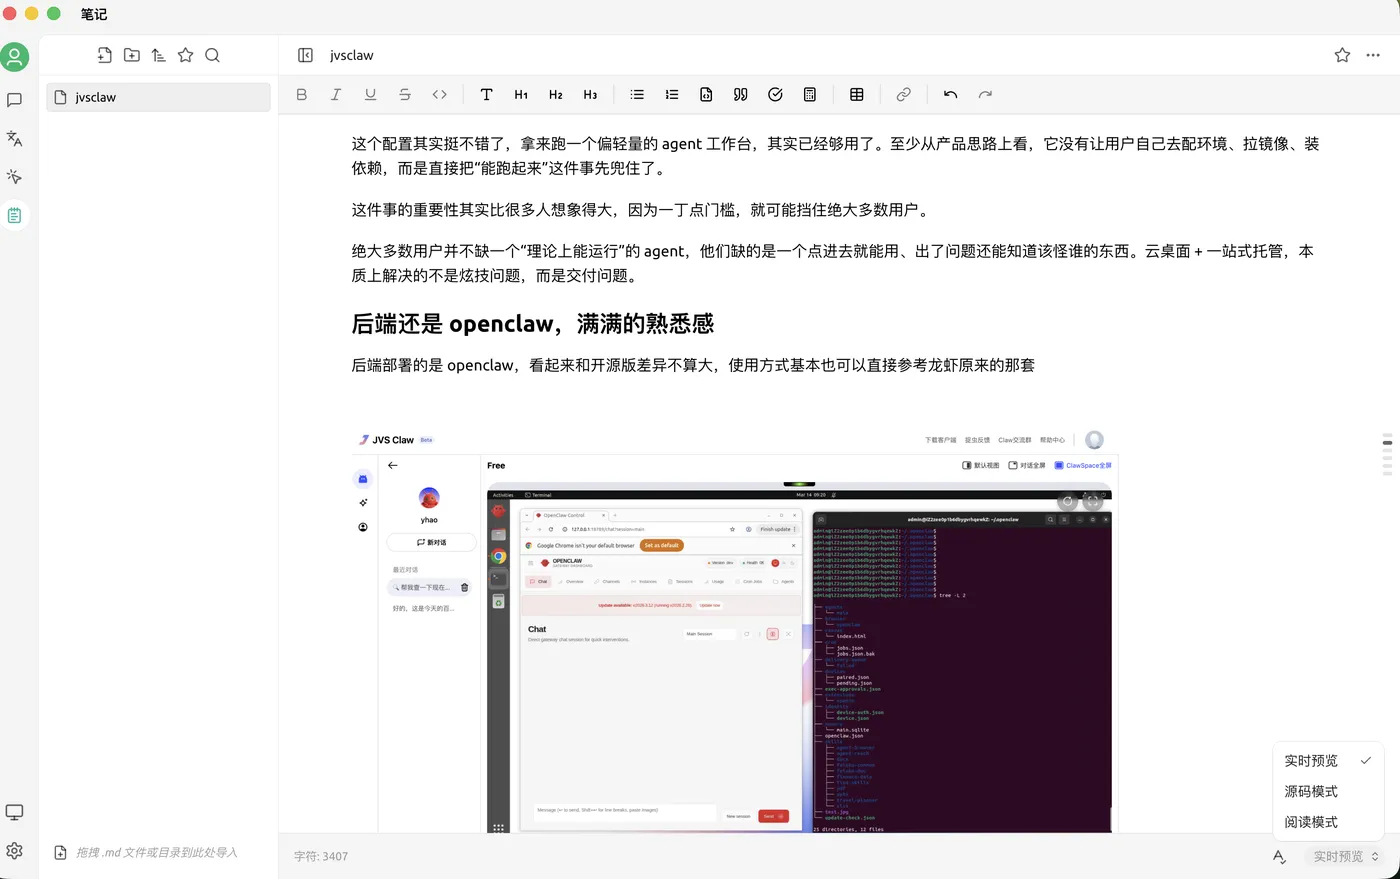The width and height of the screenshot is (1400, 879).
Task: Star the jvsclaw note as favorite
Action: pyautogui.click(x=1342, y=55)
